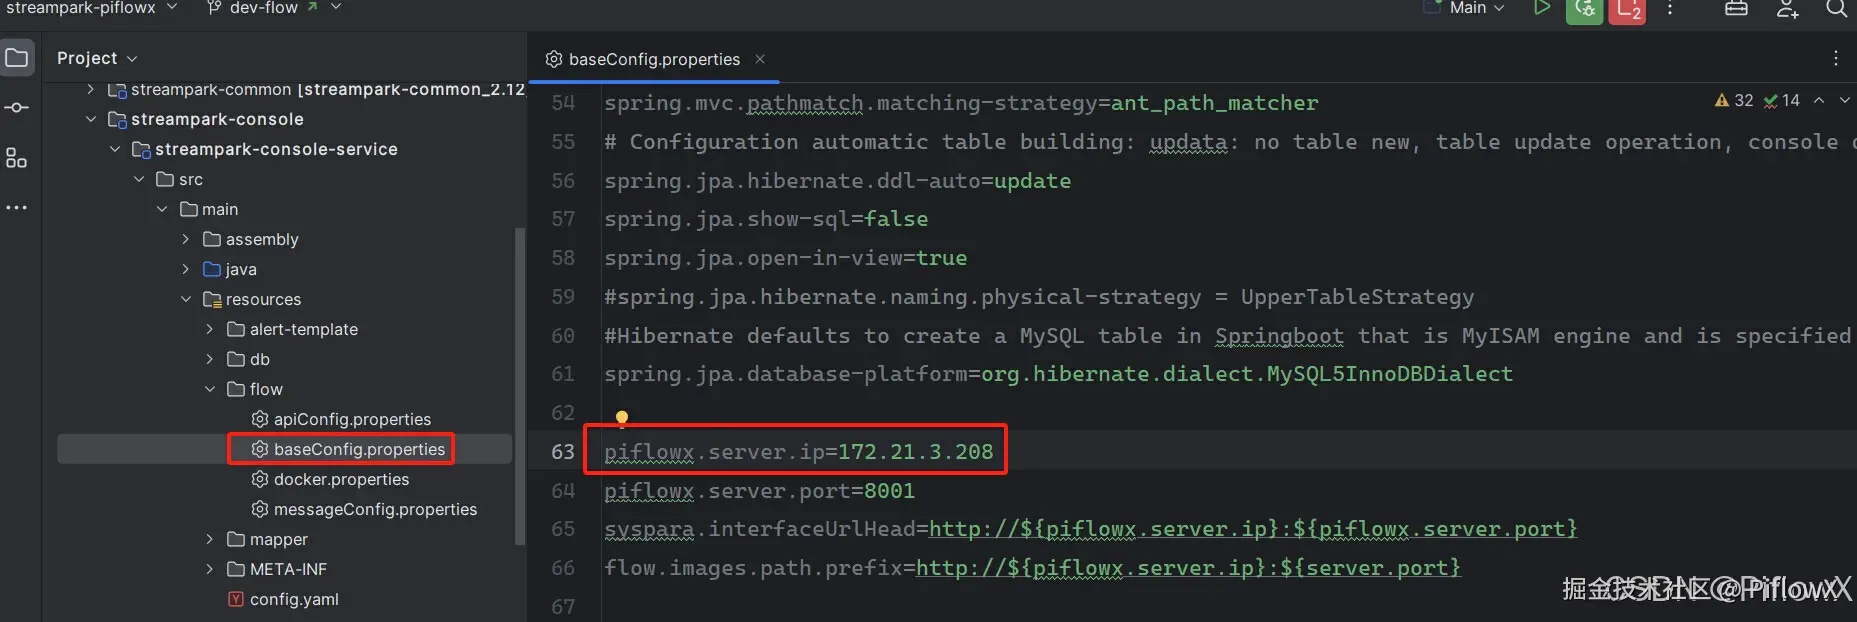Screen dimensions: 1857x622
Task: Click the red stop-with-counter icon
Action: (x=1627, y=9)
